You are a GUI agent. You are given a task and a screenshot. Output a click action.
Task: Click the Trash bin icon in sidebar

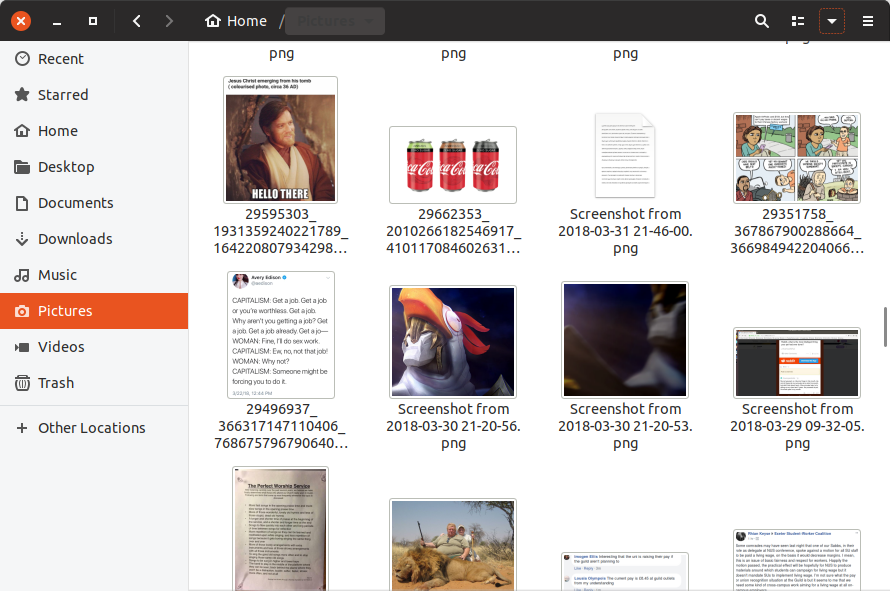22,383
